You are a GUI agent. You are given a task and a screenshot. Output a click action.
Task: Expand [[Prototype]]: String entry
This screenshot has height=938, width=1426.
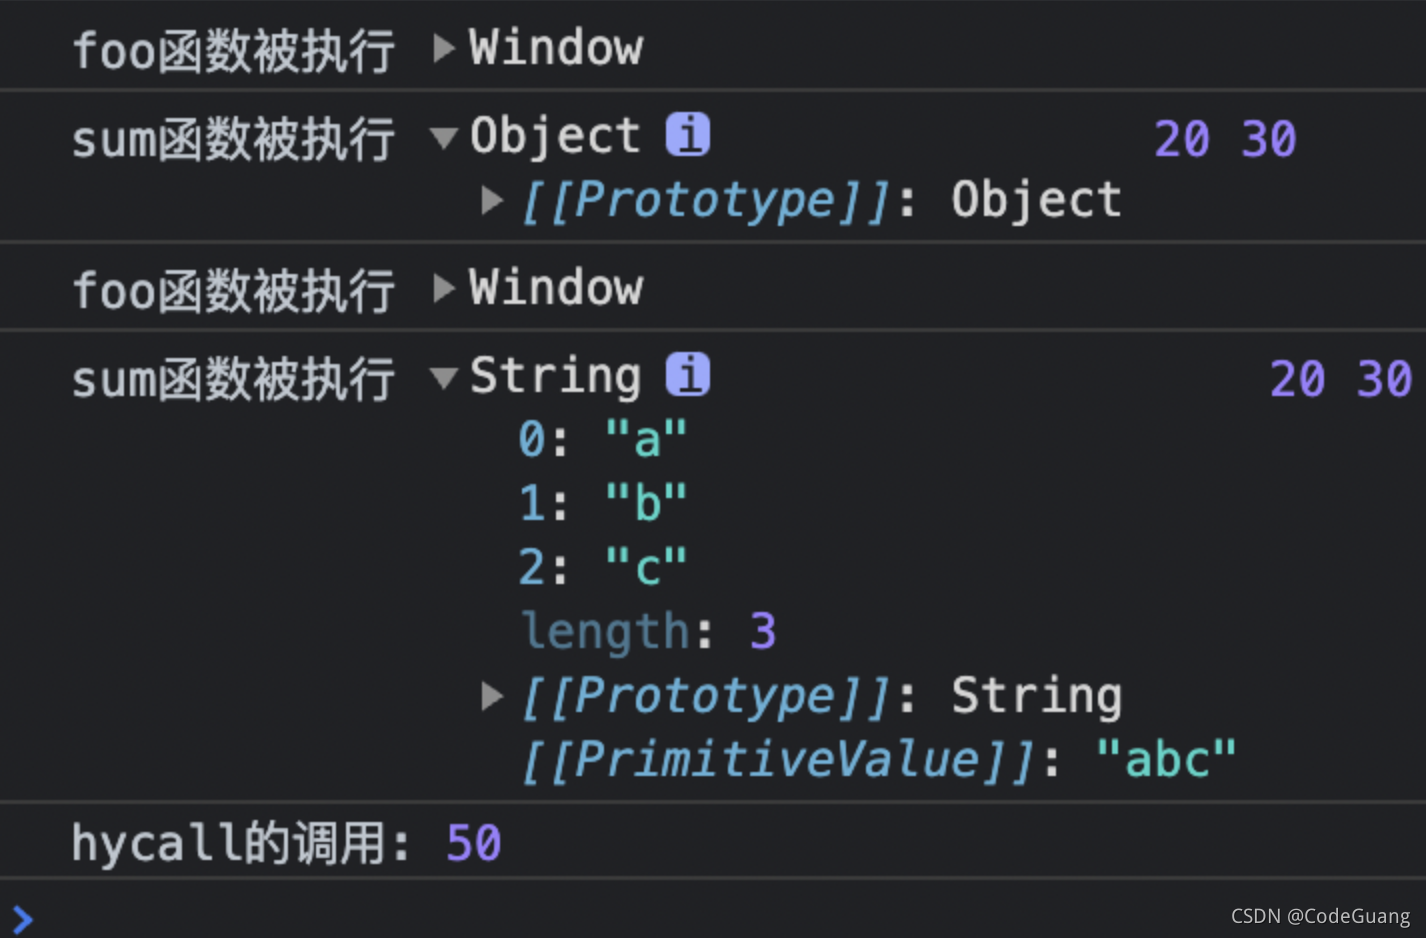point(492,696)
